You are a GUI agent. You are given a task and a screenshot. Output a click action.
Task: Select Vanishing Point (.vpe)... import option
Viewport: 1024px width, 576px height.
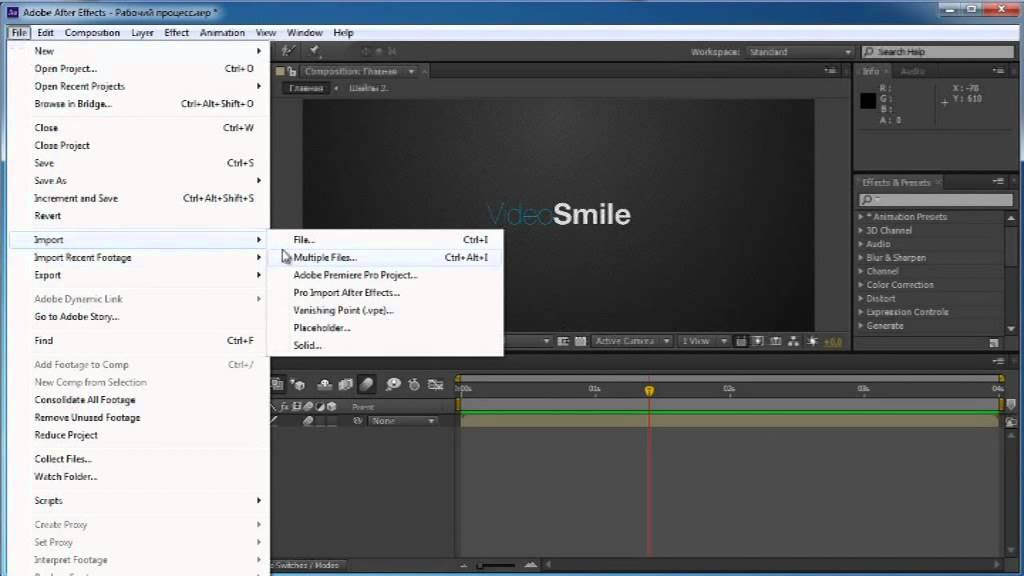[386, 310]
